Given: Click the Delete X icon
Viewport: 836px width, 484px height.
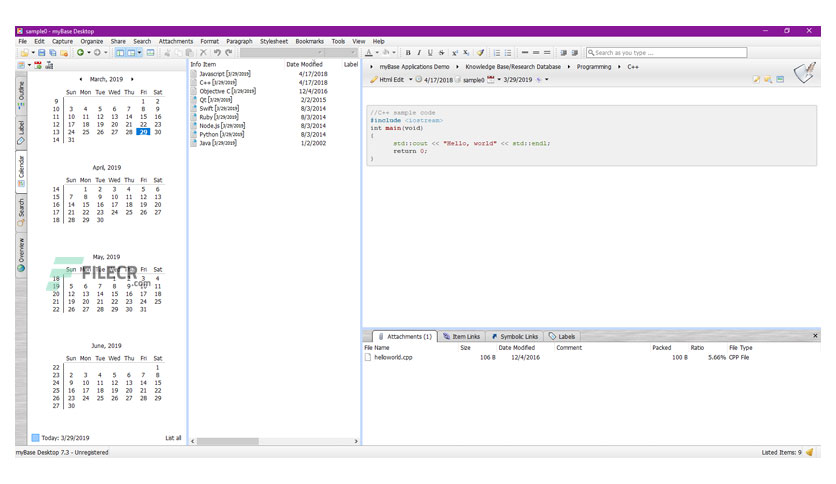Looking at the screenshot, I should (203, 52).
